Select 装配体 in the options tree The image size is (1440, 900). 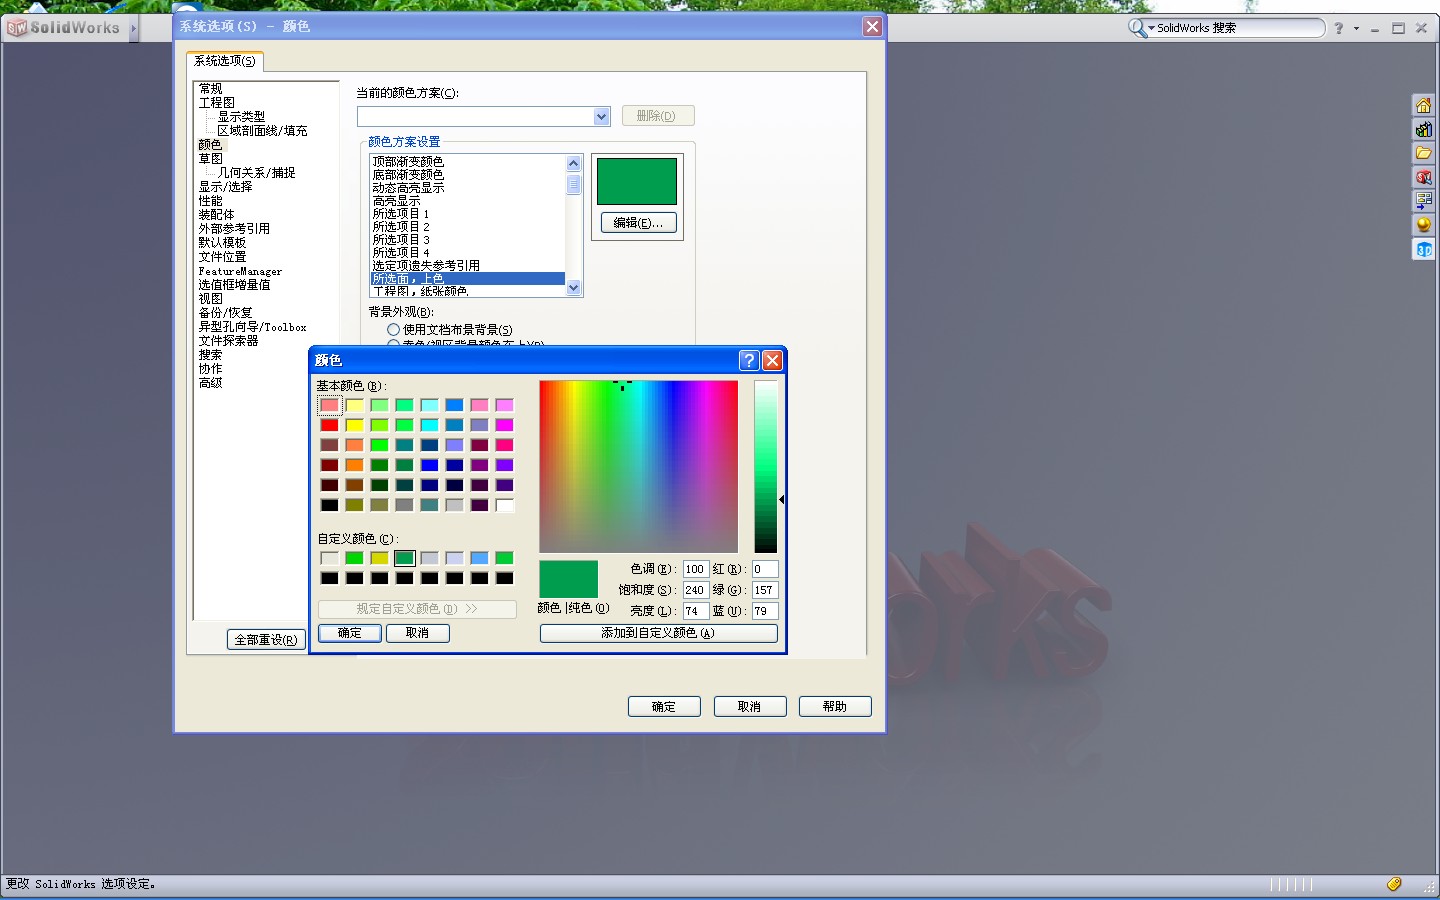coord(217,215)
